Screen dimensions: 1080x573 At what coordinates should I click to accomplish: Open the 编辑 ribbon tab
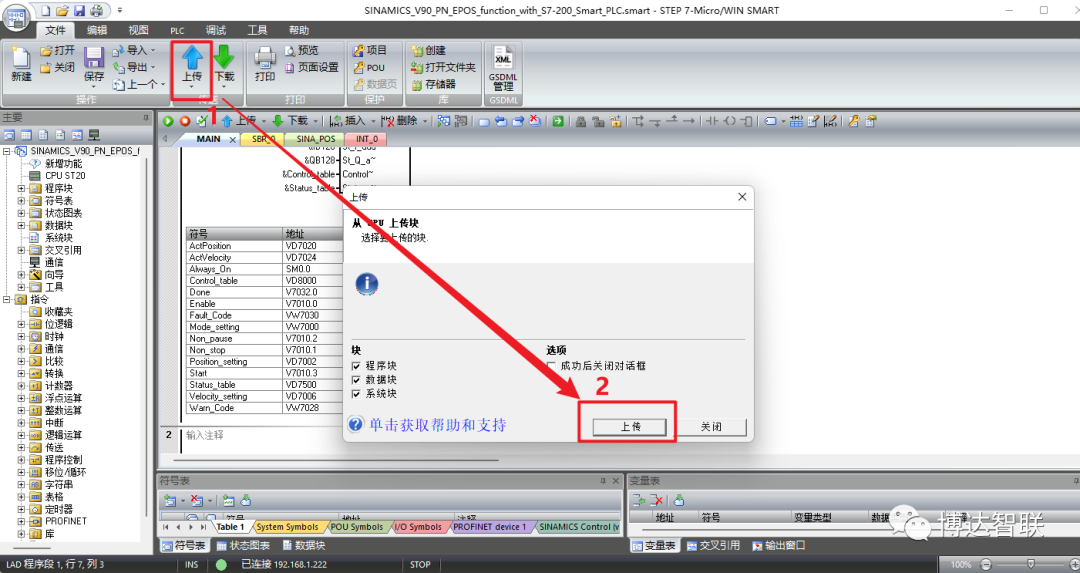tap(96, 30)
